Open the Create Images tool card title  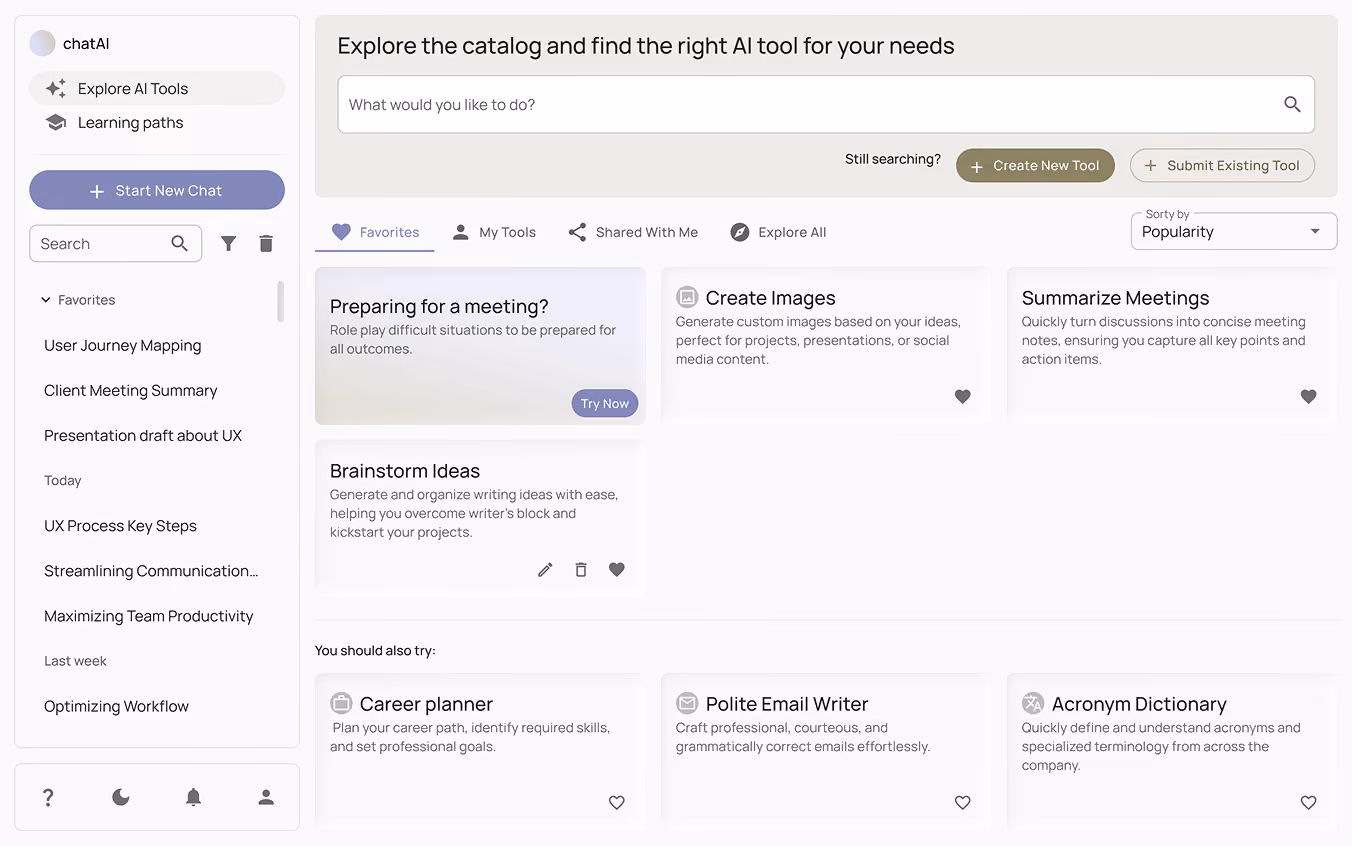point(770,298)
